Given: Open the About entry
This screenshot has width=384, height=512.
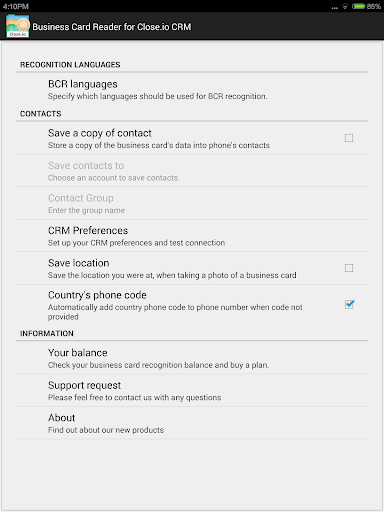Looking at the screenshot, I should 192,423.
